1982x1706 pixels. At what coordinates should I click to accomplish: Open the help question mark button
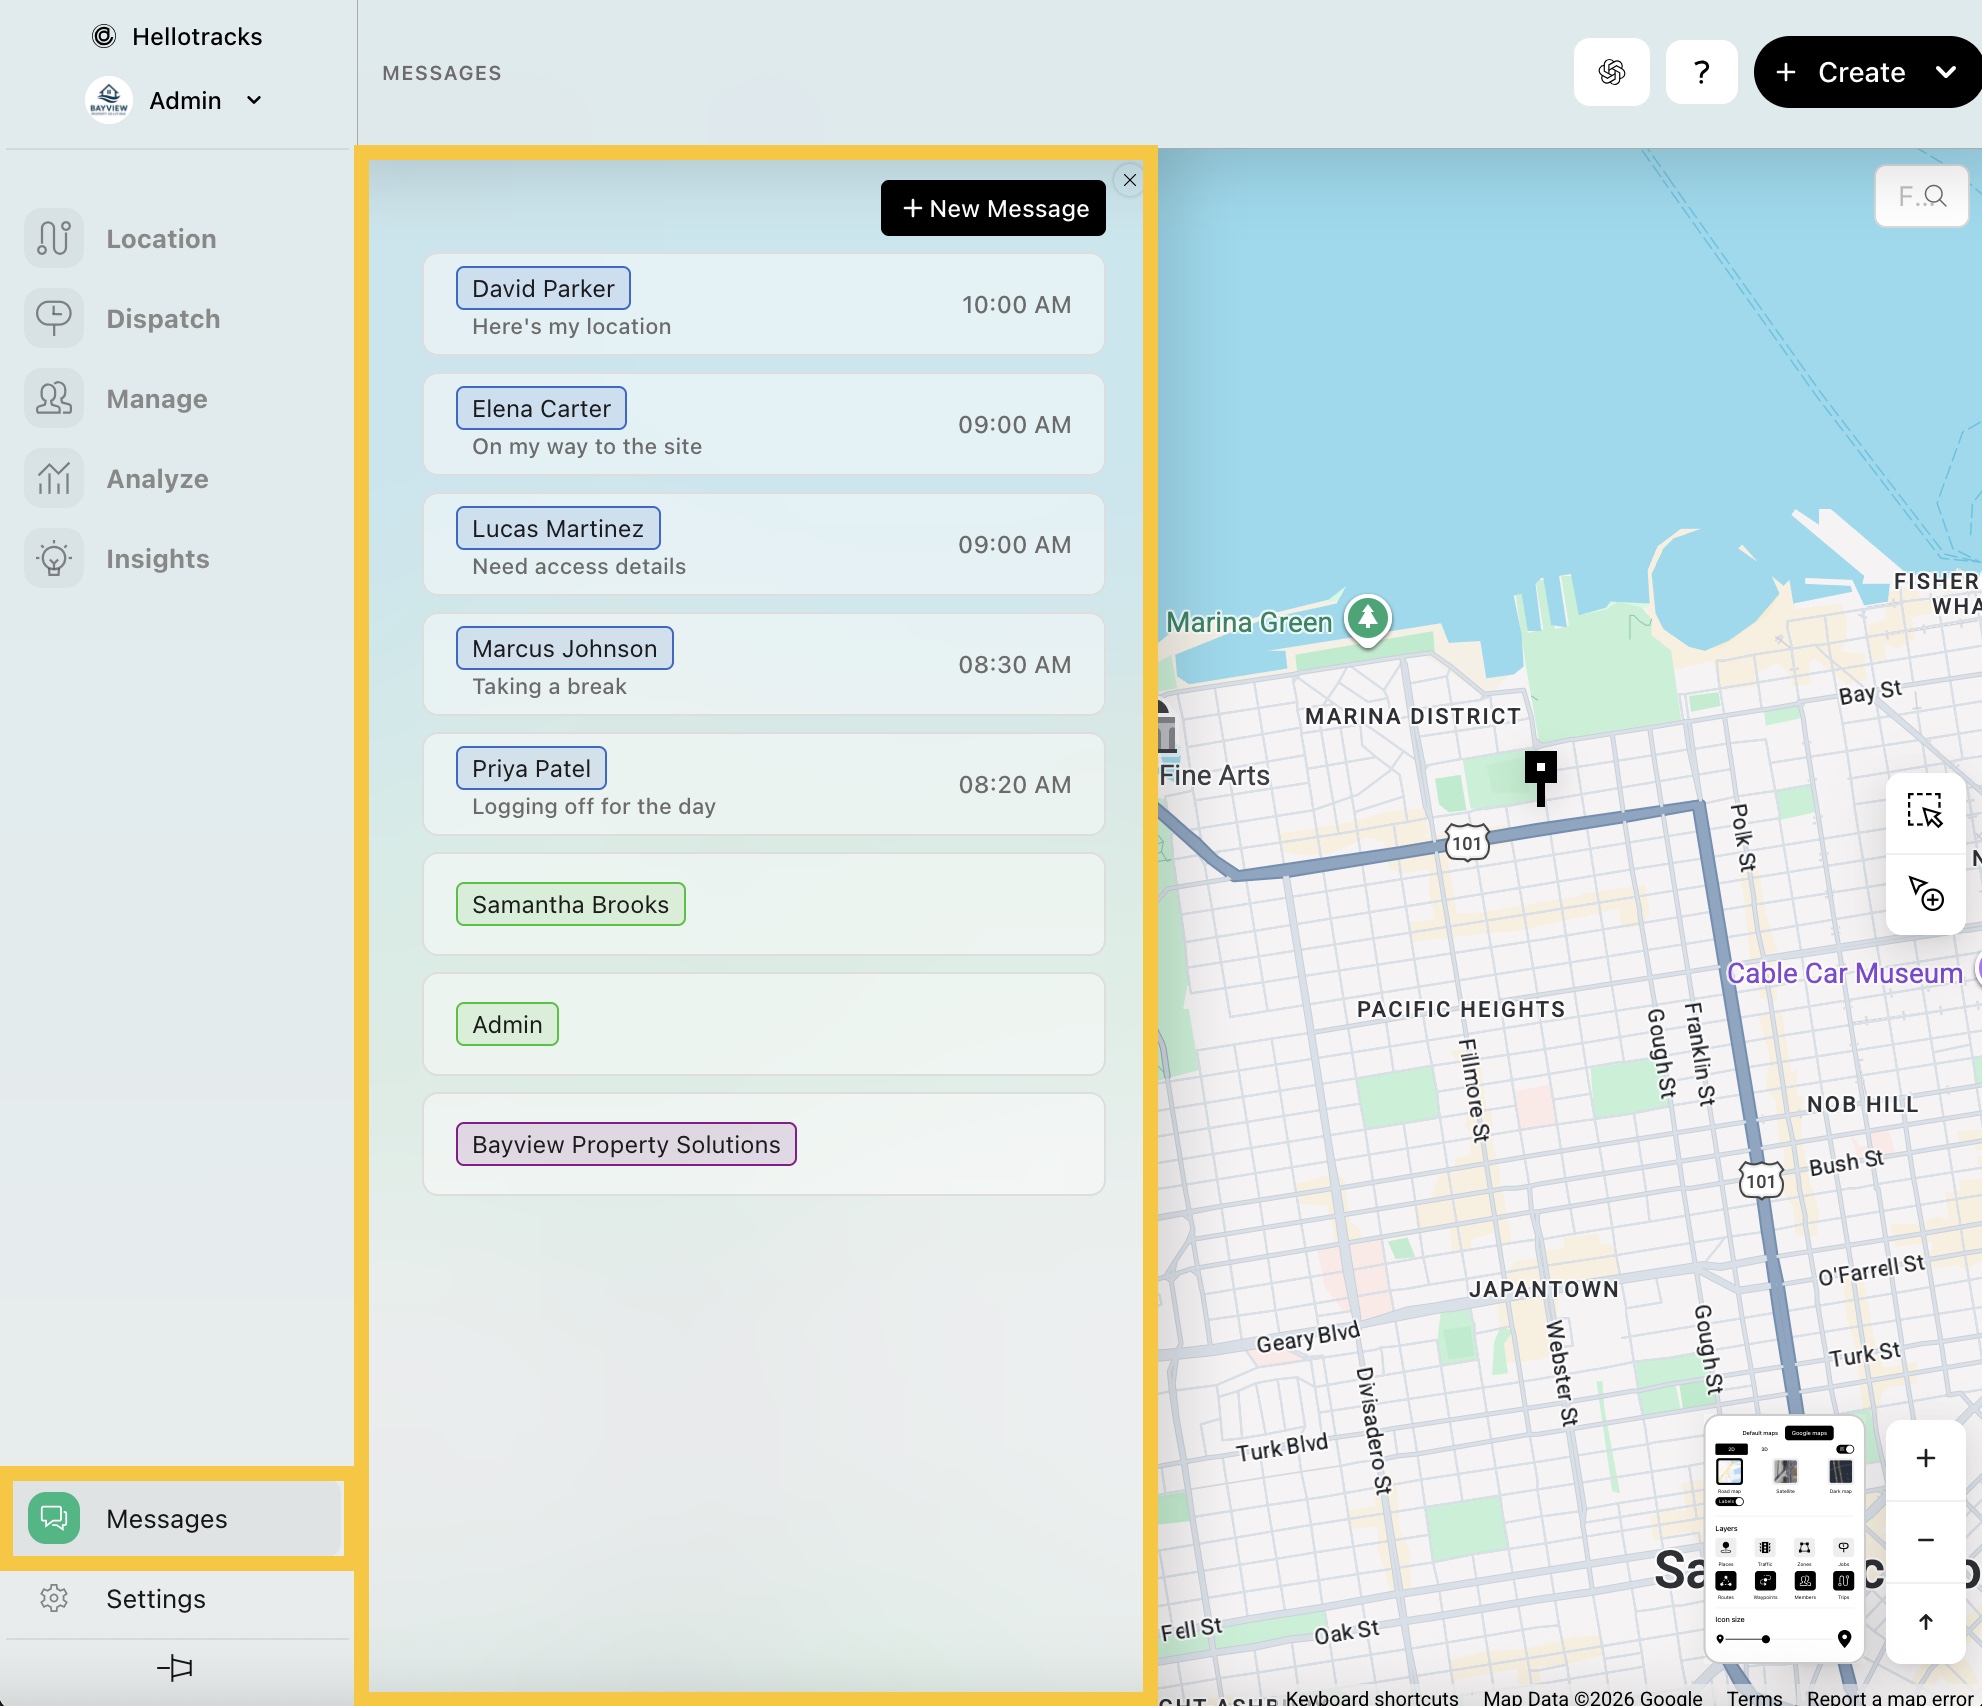[x=1701, y=72]
